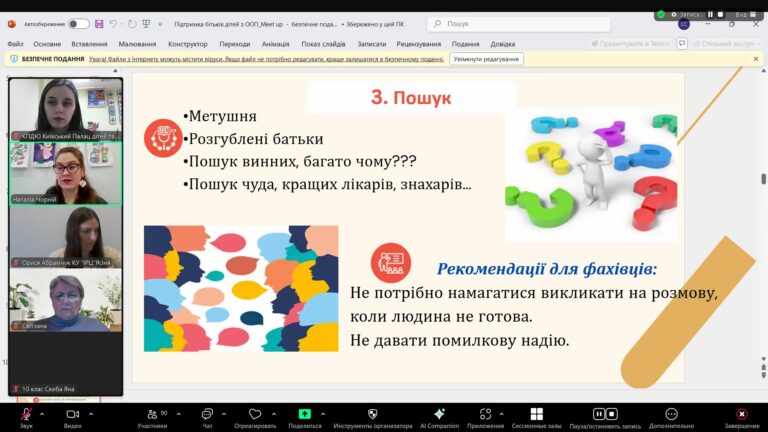Open the Показ слайдів ribbon tab
The height and width of the screenshot is (432, 768).
(324, 44)
